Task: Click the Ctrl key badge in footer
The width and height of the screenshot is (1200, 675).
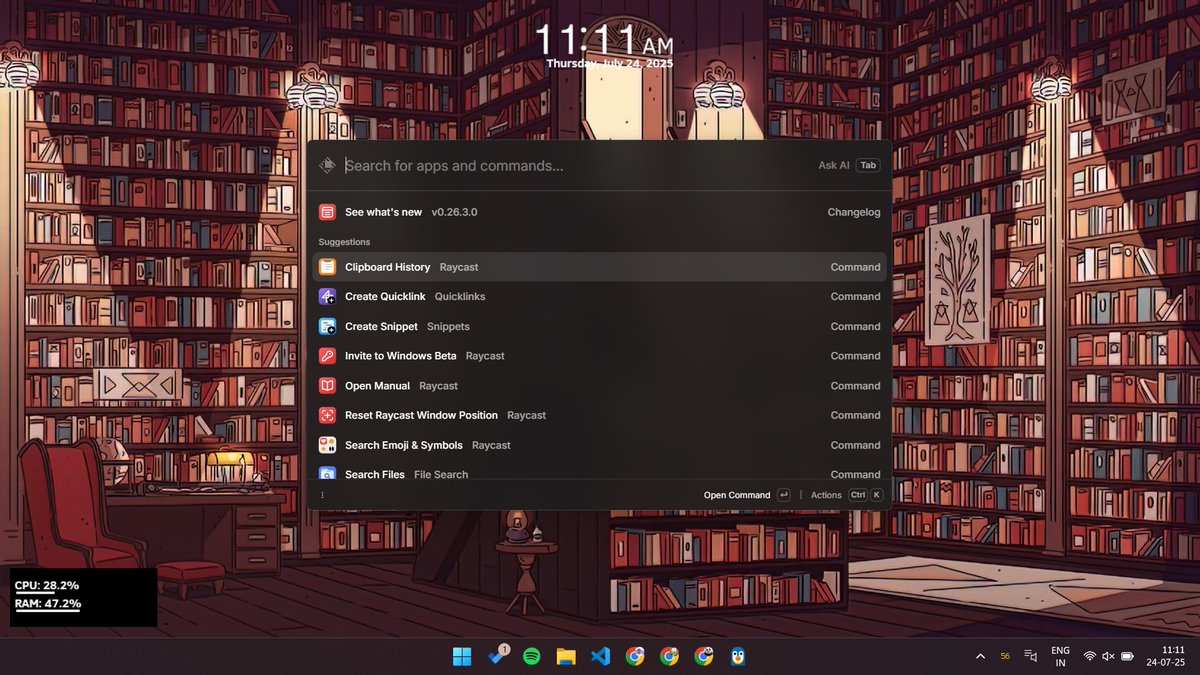Action: [858, 495]
